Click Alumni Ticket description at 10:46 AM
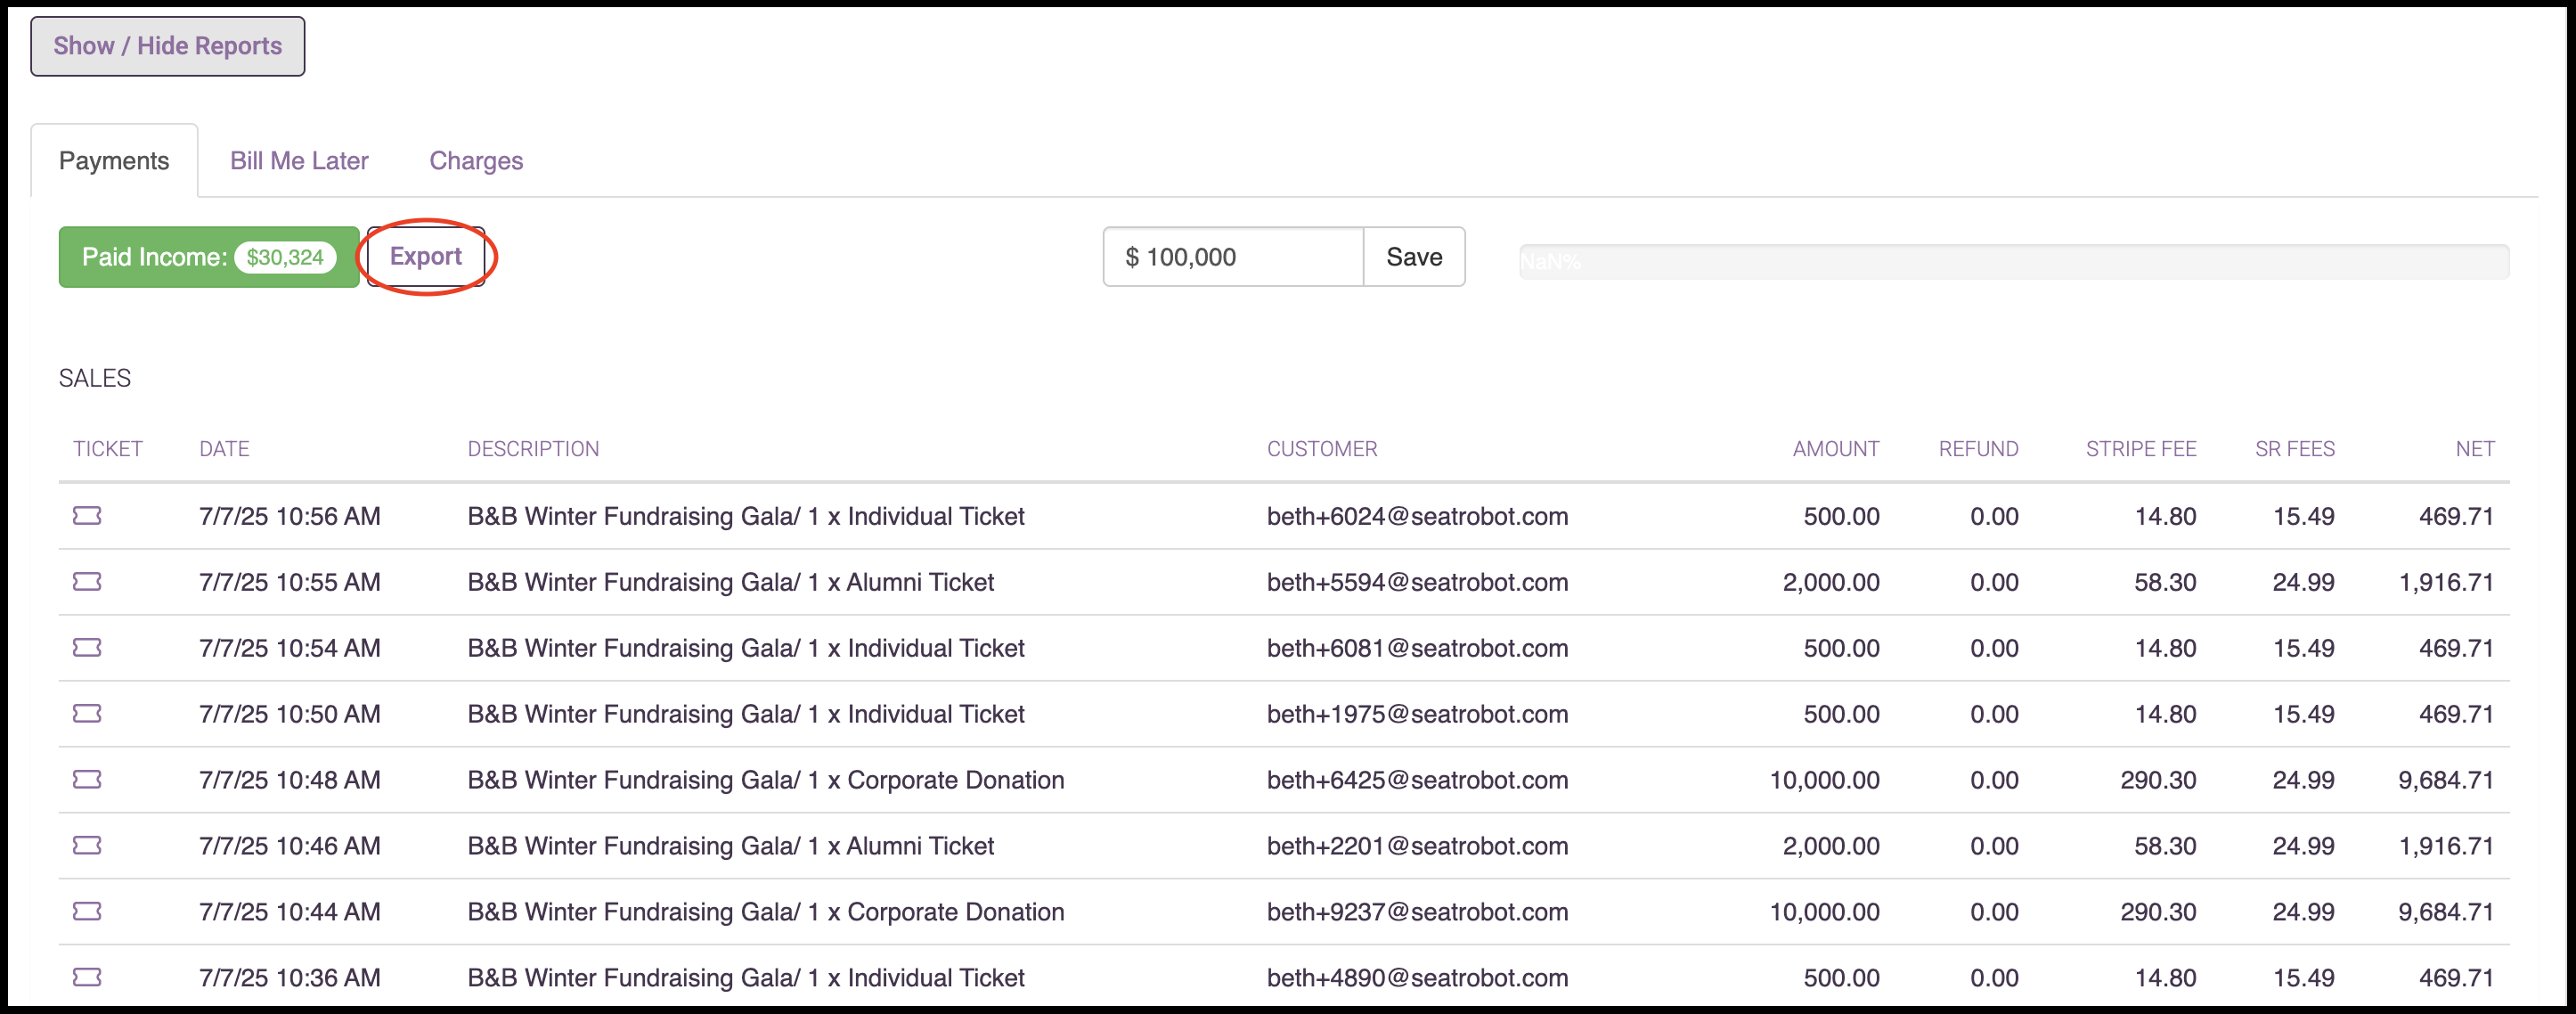 tap(731, 846)
